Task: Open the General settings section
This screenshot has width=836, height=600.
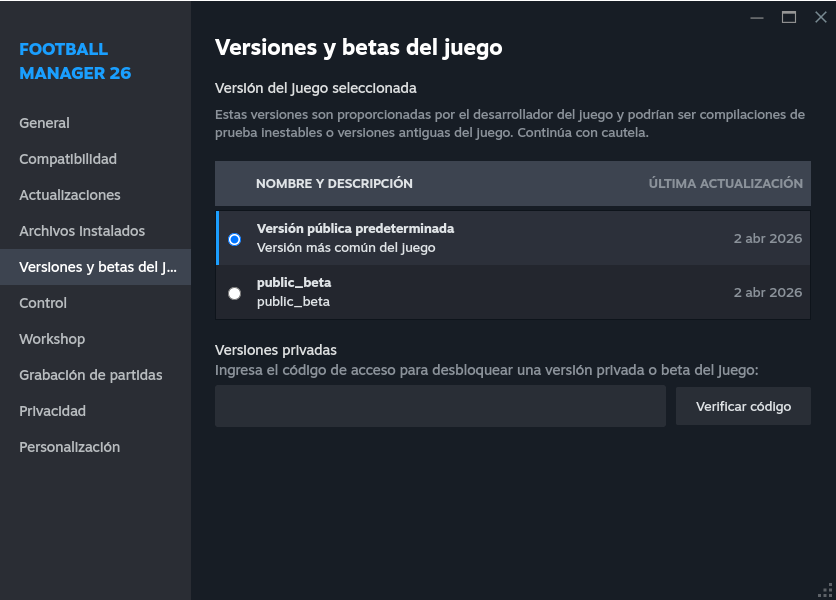Action: pos(44,123)
